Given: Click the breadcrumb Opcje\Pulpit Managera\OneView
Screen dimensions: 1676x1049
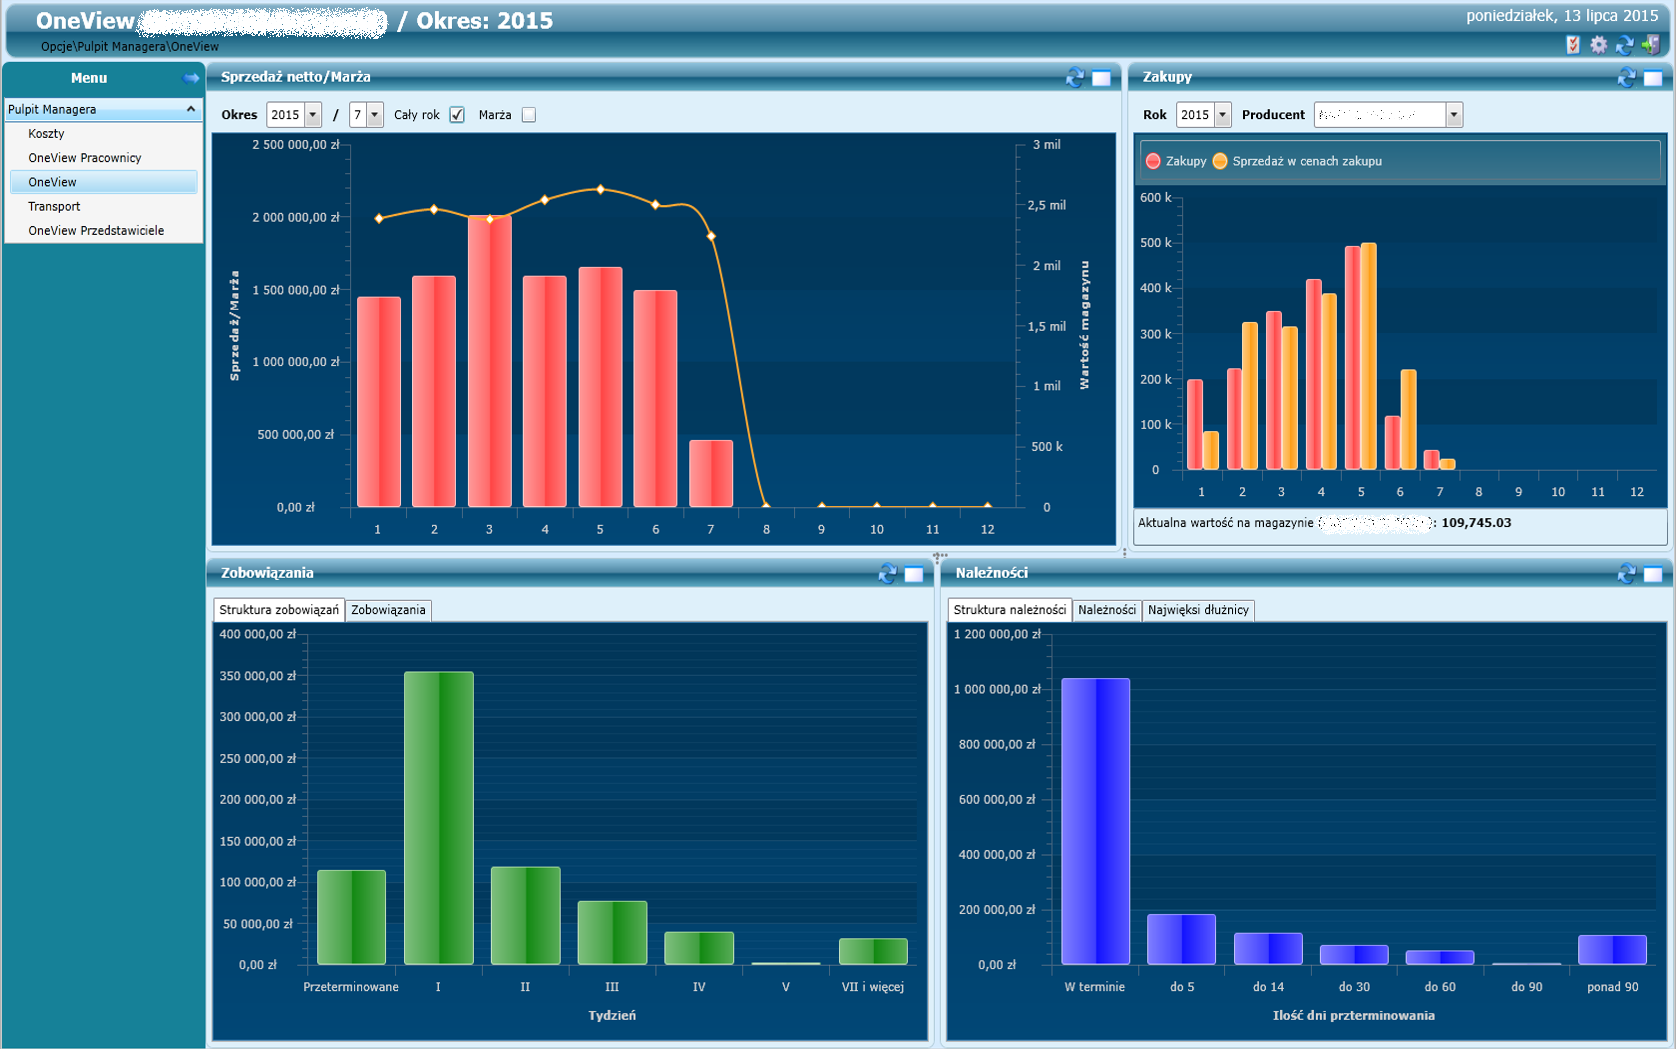Looking at the screenshot, I should coord(130,47).
